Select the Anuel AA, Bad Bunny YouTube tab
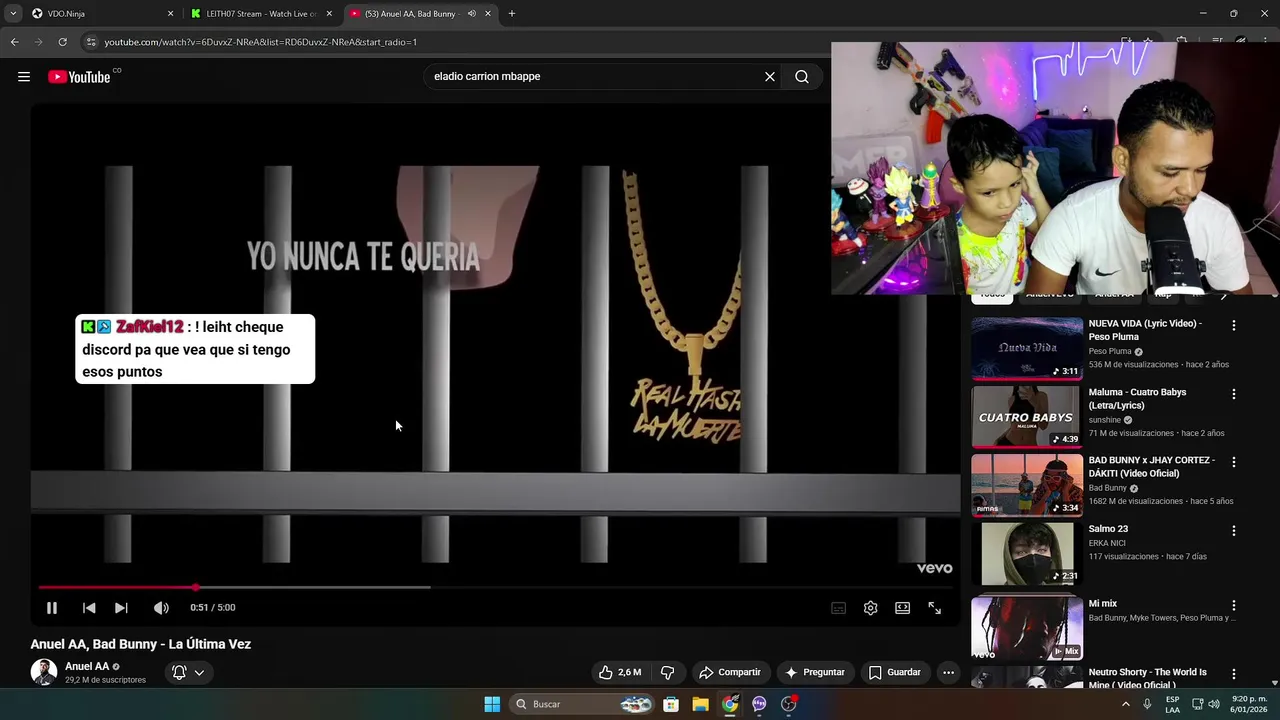 click(x=410, y=14)
